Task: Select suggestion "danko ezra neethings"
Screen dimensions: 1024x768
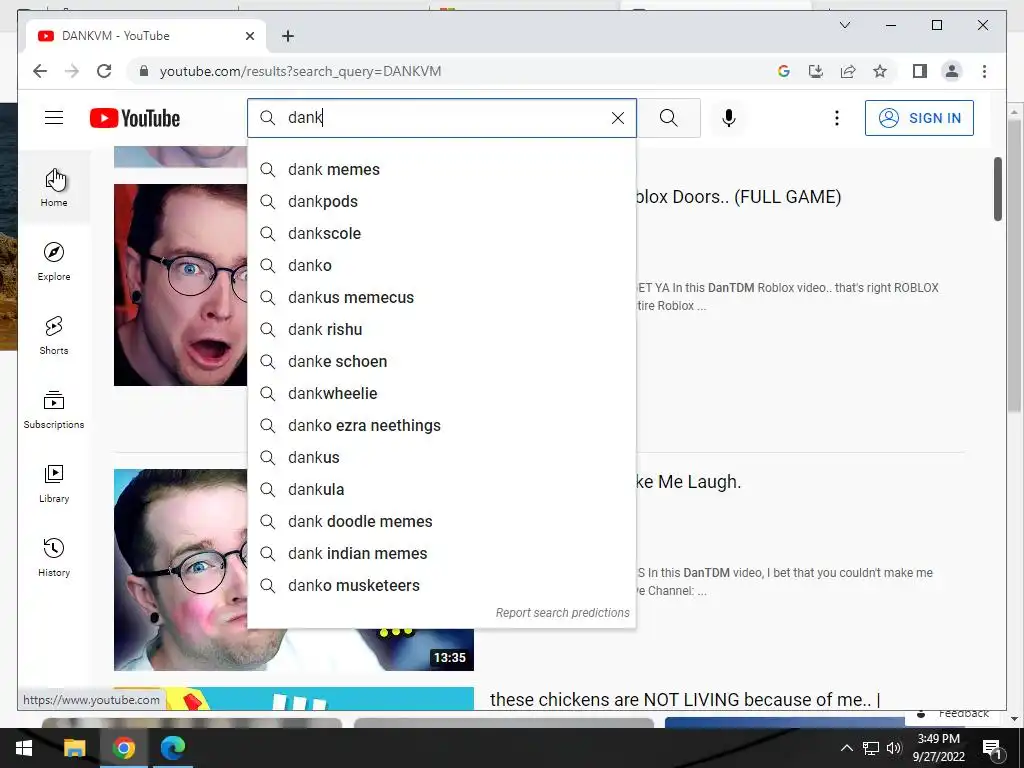Action: [441, 426]
